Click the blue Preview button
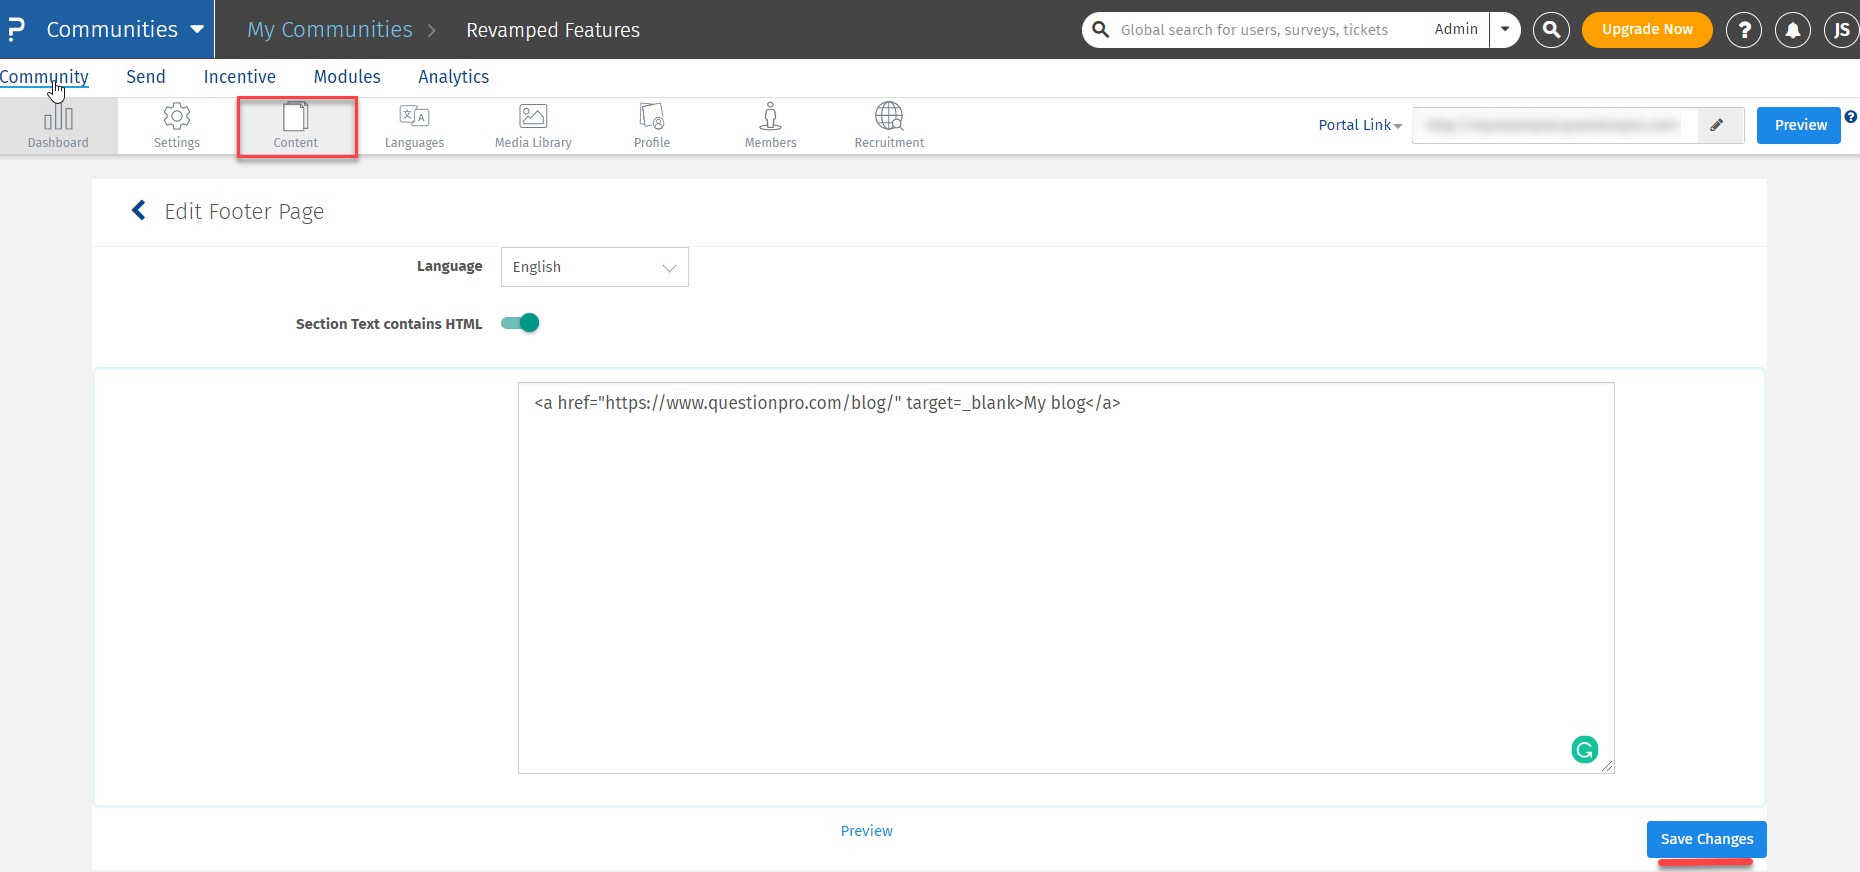1860x872 pixels. pos(1799,125)
